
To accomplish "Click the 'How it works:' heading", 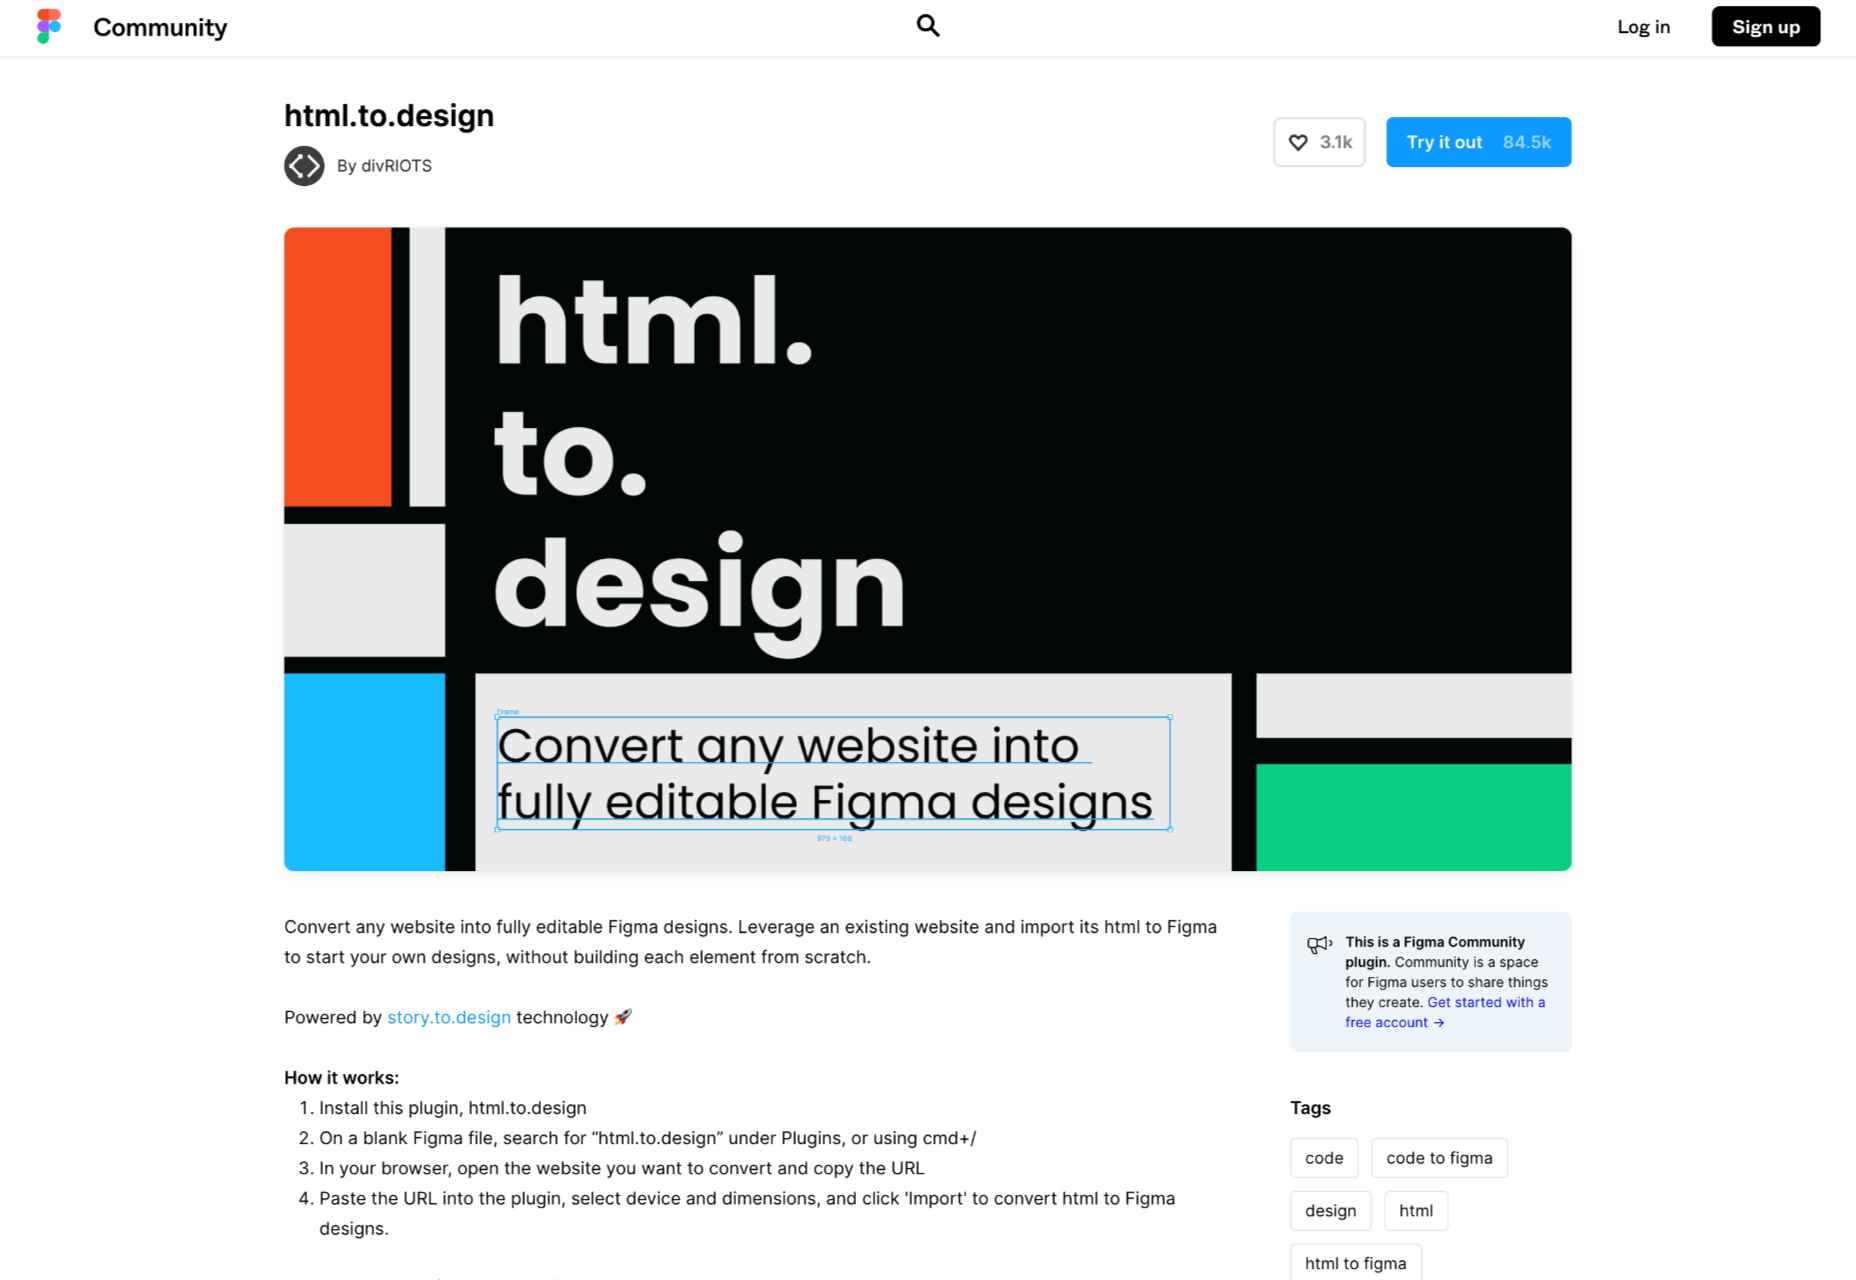I will [x=341, y=1078].
